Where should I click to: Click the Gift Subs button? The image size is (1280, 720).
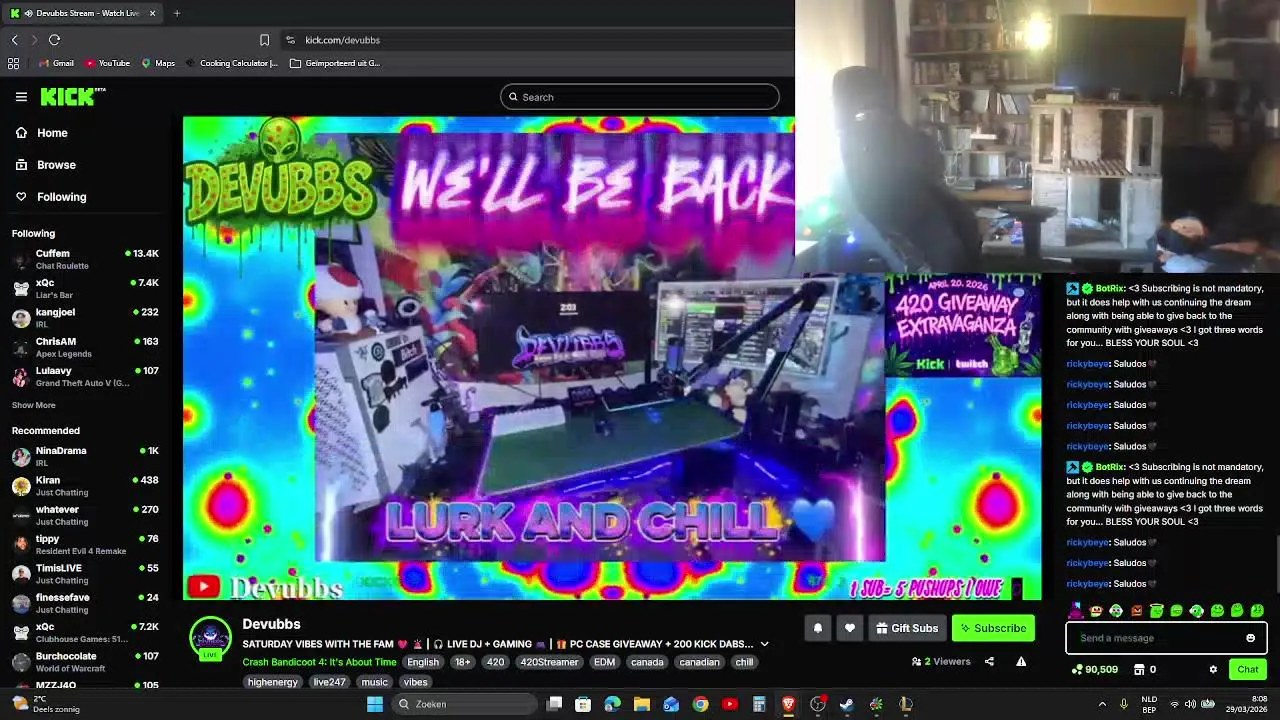click(x=907, y=628)
